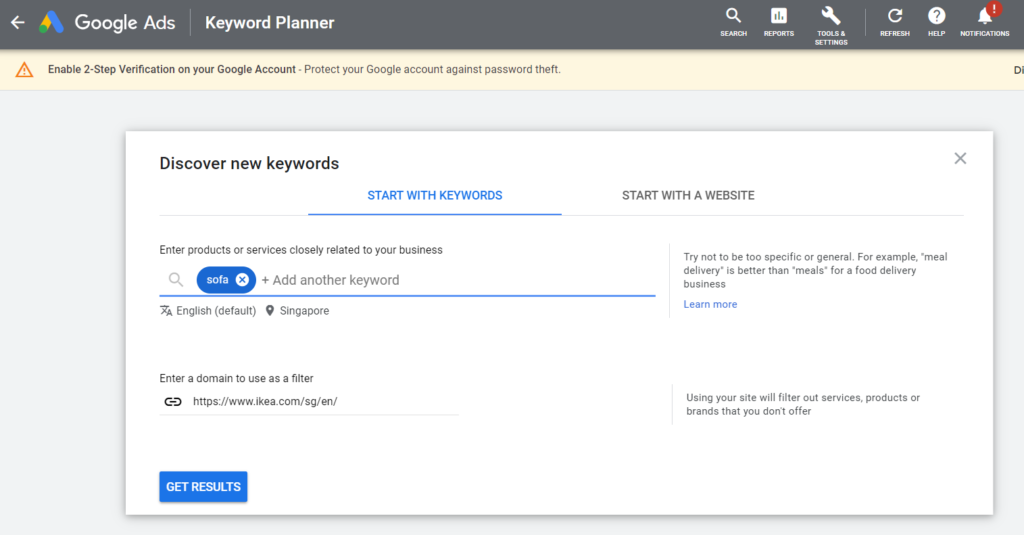Open the Search tool in the top bar
This screenshot has height=535, width=1024.
coord(733,22)
